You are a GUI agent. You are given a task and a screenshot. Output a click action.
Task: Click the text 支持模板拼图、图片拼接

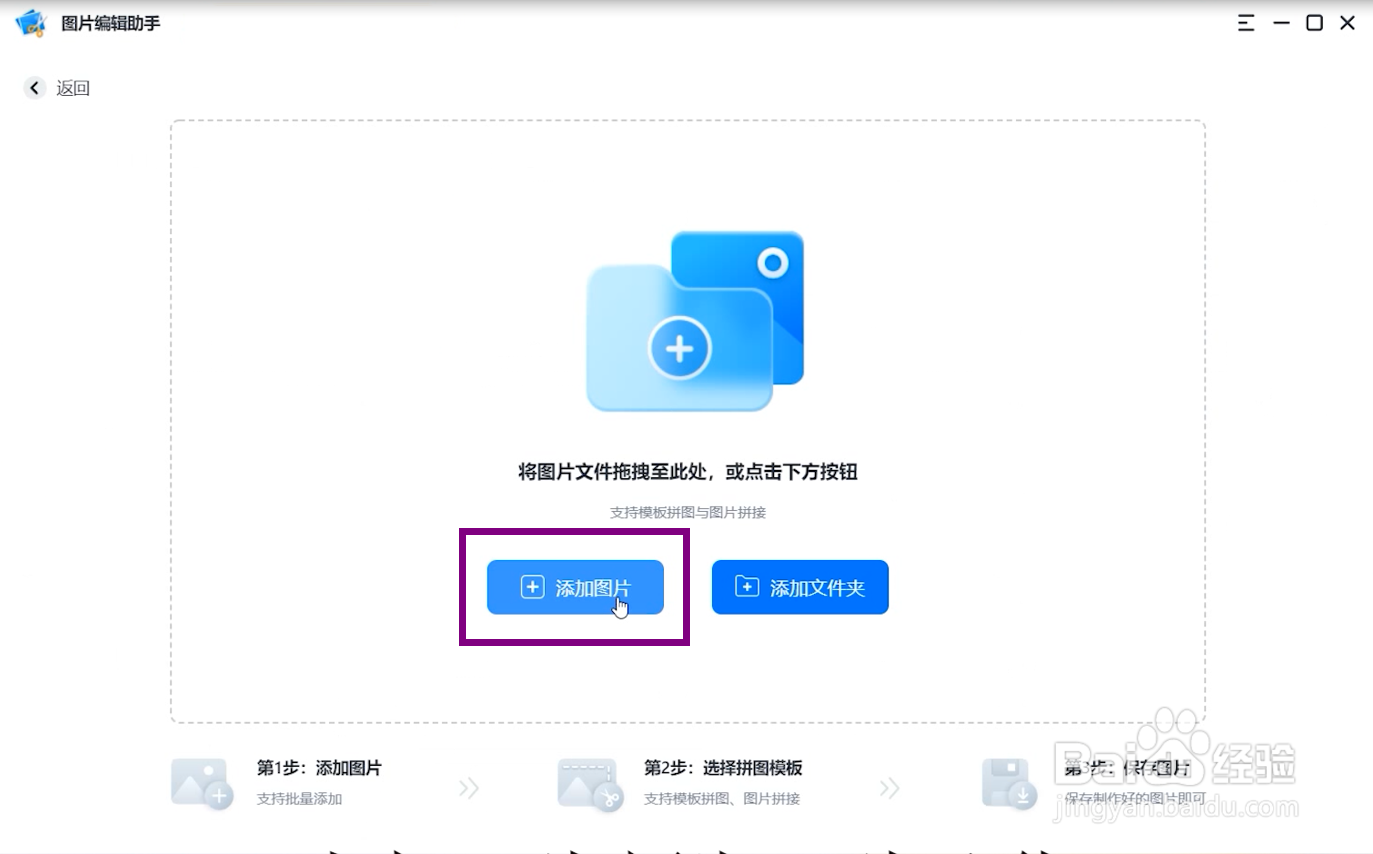click(x=722, y=799)
